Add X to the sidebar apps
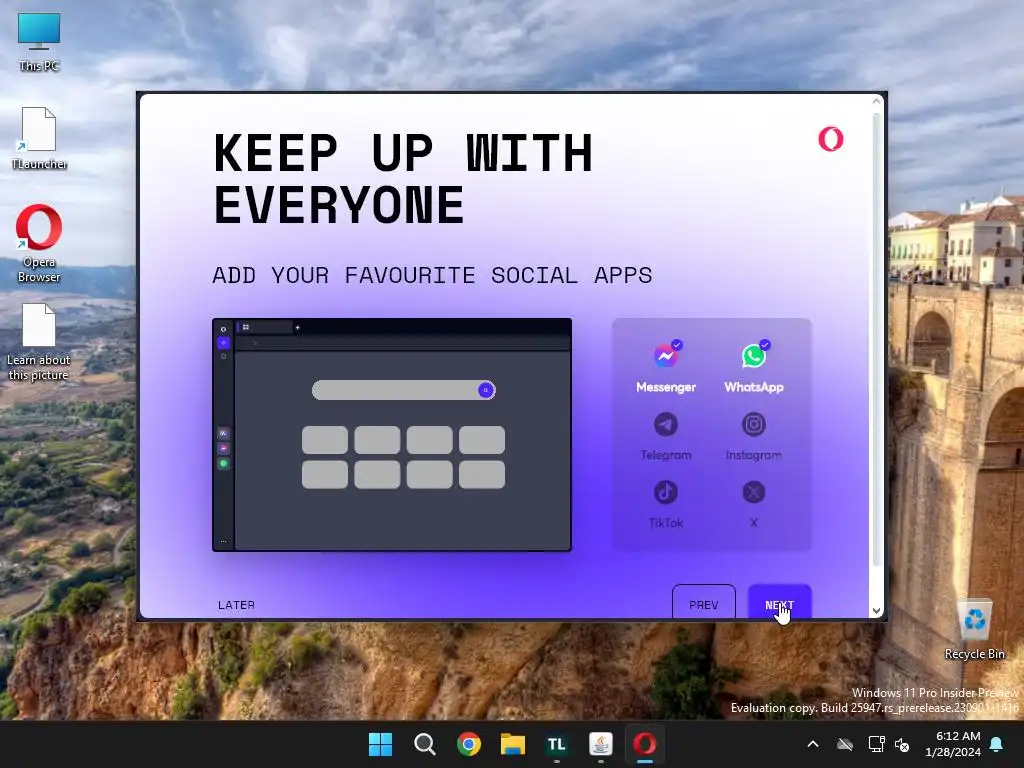Image resolution: width=1024 pixels, height=768 pixels. [x=754, y=492]
